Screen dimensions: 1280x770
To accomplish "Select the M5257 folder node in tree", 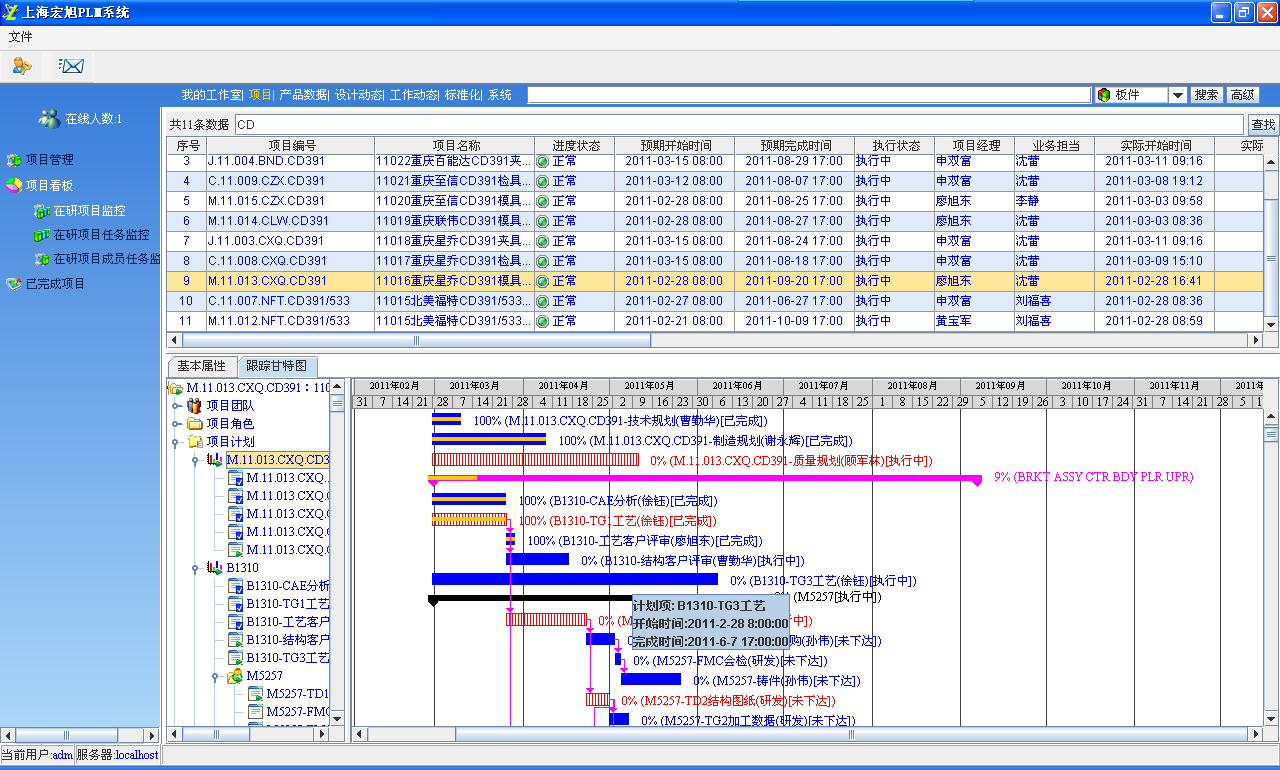I will click(264, 676).
